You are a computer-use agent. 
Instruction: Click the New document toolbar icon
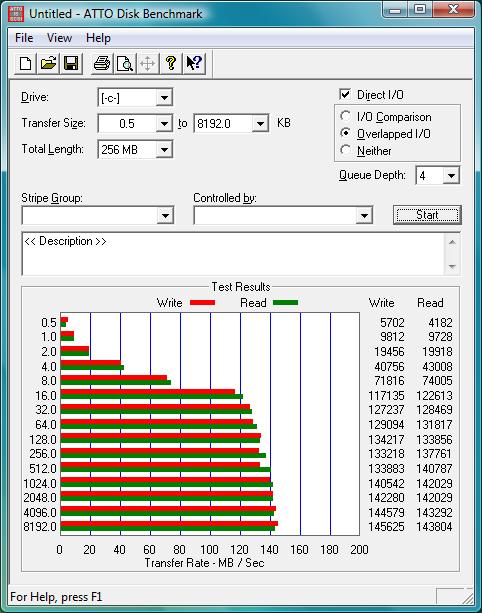[x=25, y=63]
